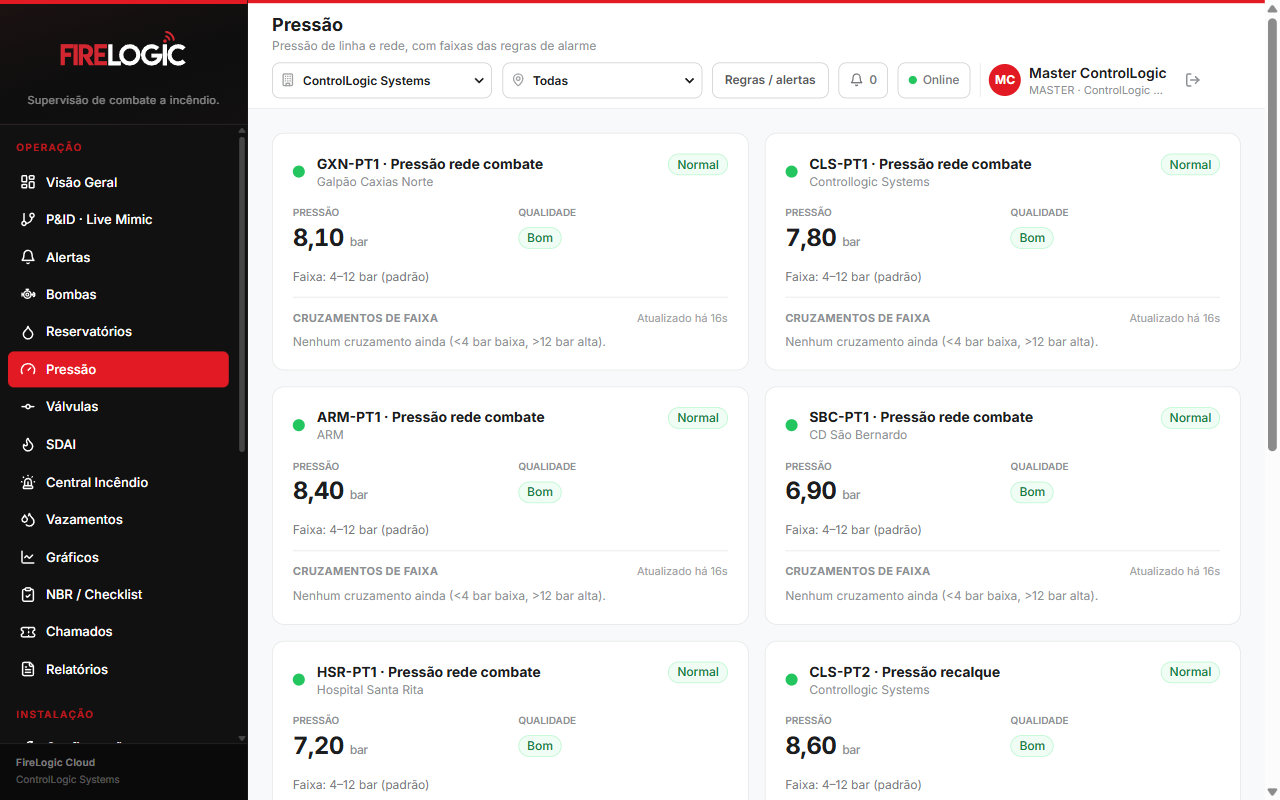Go to P&ID · Live Mimic page
Image resolution: width=1280 pixels, height=800 pixels.
click(x=118, y=219)
